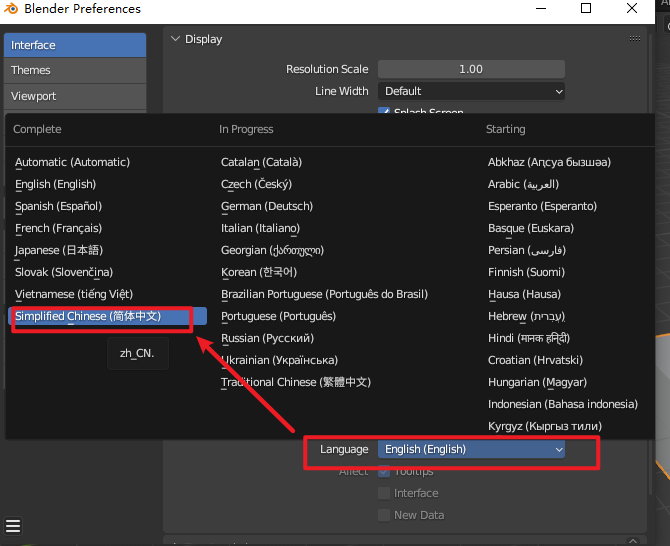Click the Display panel drag grip dots
Screen dimensions: 670x546
635,39
